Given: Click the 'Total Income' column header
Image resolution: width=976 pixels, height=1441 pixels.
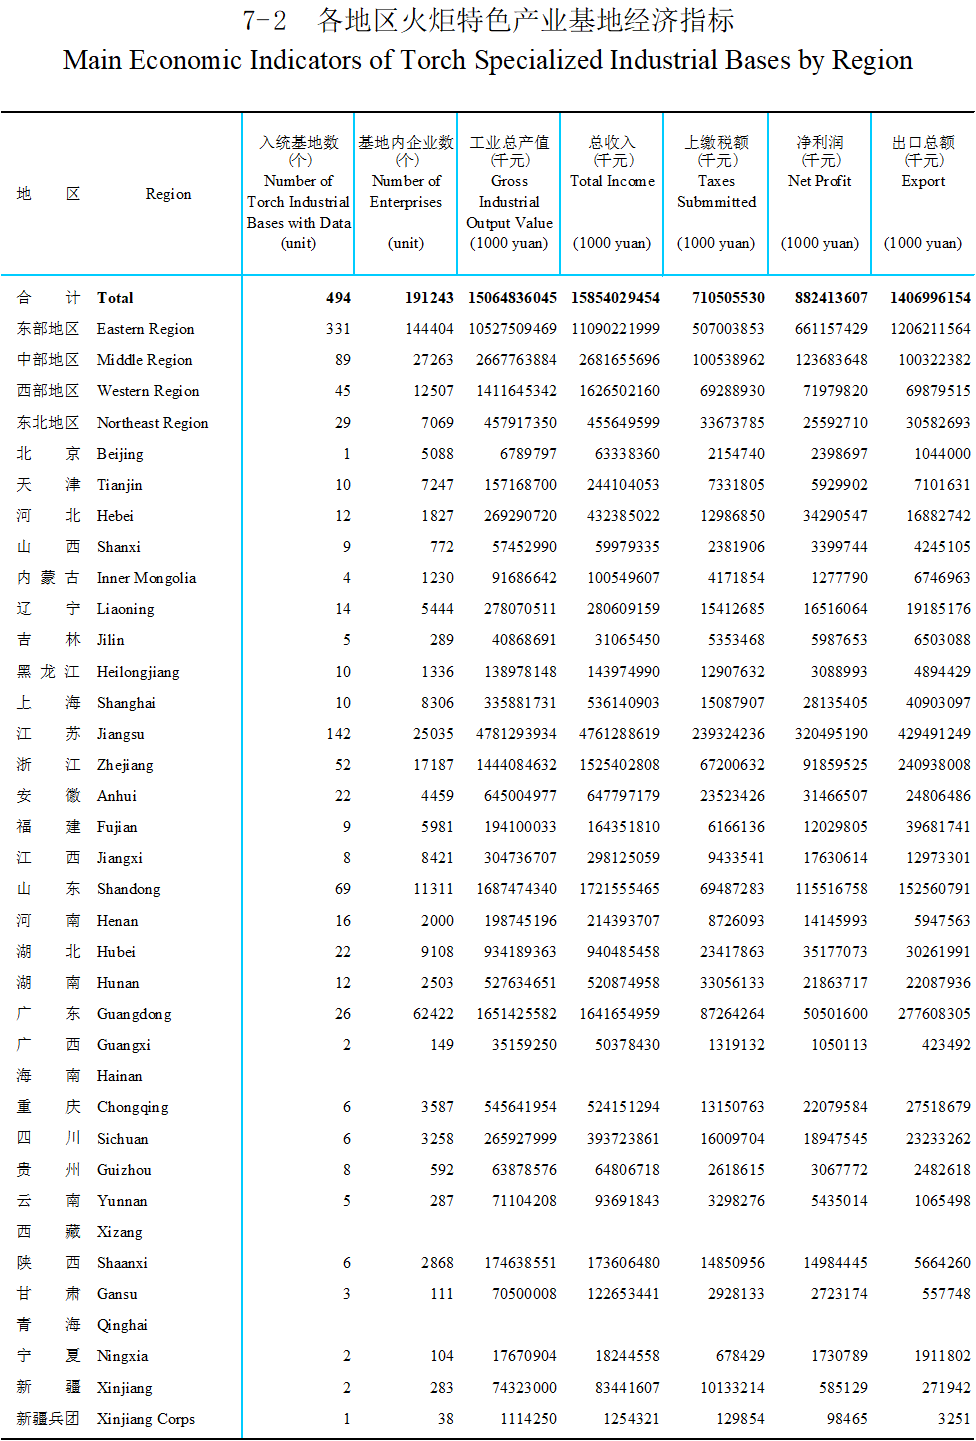Looking at the screenshot, I should (x=612, y=181).
